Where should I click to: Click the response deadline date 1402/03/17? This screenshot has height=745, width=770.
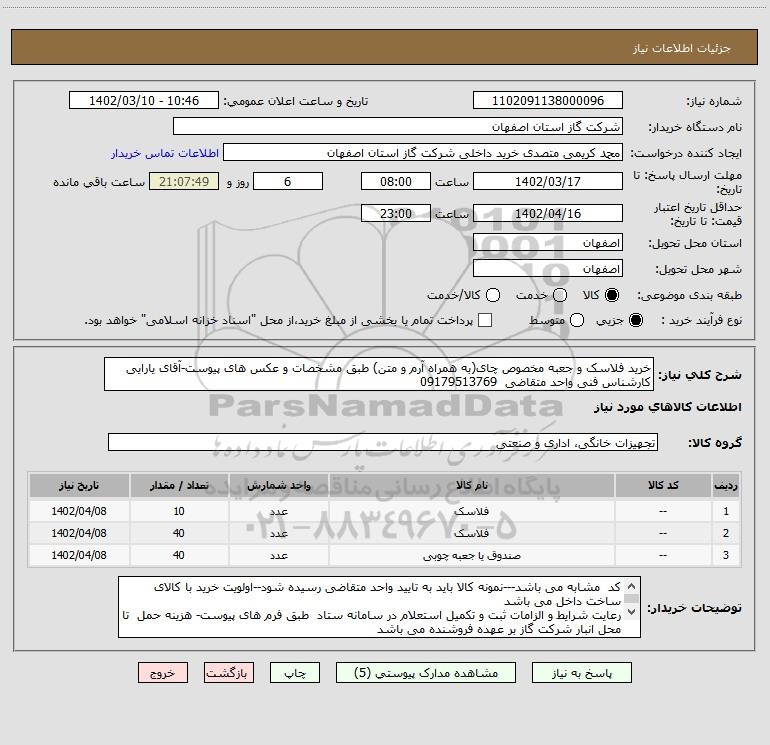click(548, 182)
